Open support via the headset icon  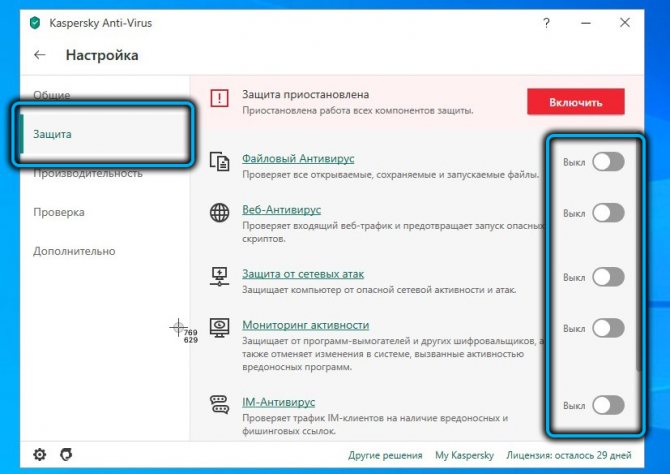coord(66,454)
